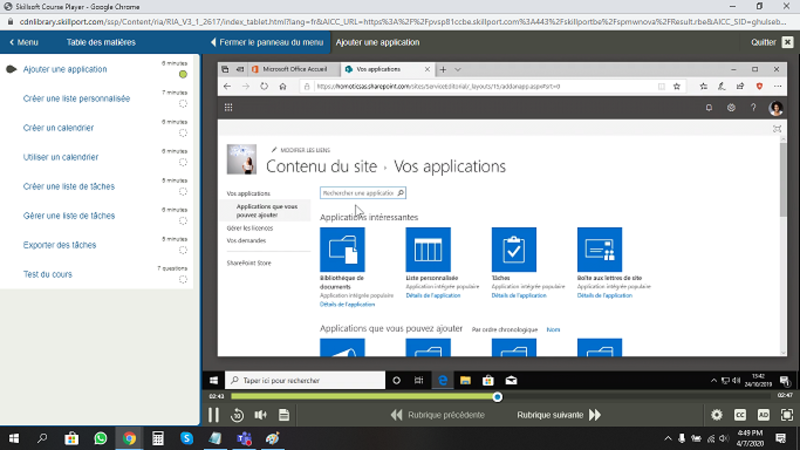Image resolution: width=800 pixels, height=450 pixels.
Task: Expand Edge tab list chevron
Action: click(458, 69)
